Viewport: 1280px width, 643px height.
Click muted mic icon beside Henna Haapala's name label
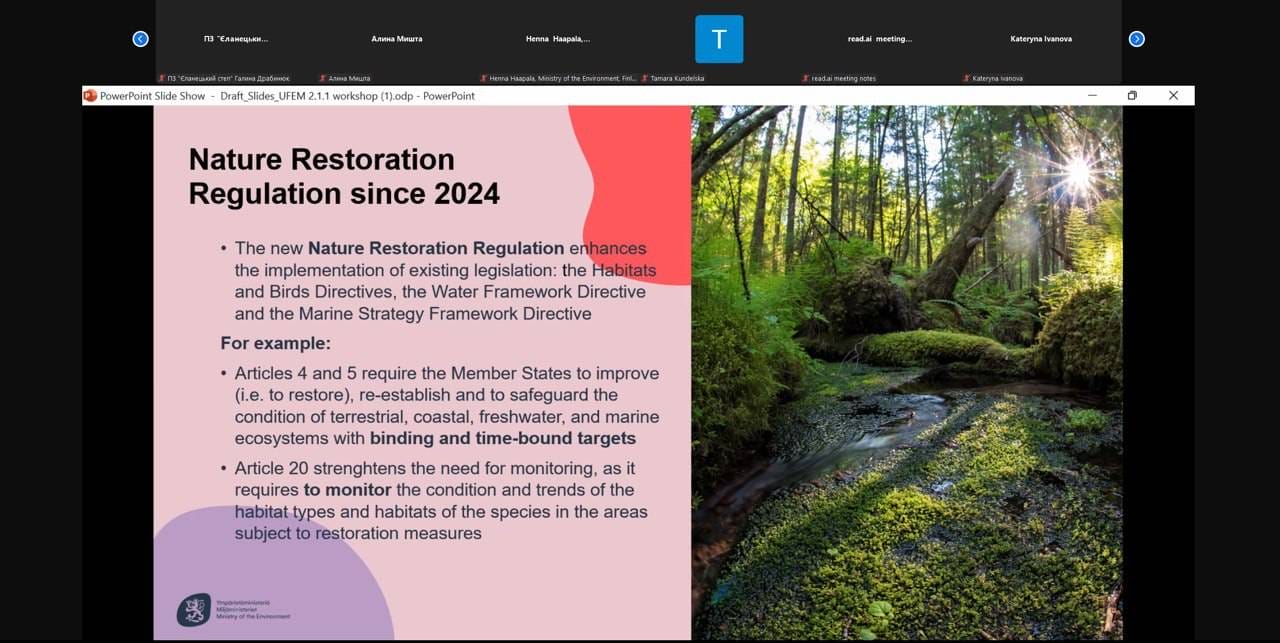point(483,78)
